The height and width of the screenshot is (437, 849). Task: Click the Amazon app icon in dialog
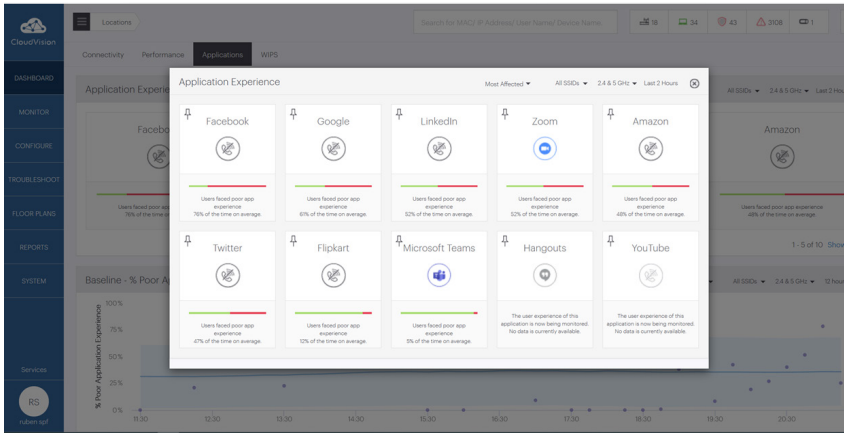(x=650, y=148)
